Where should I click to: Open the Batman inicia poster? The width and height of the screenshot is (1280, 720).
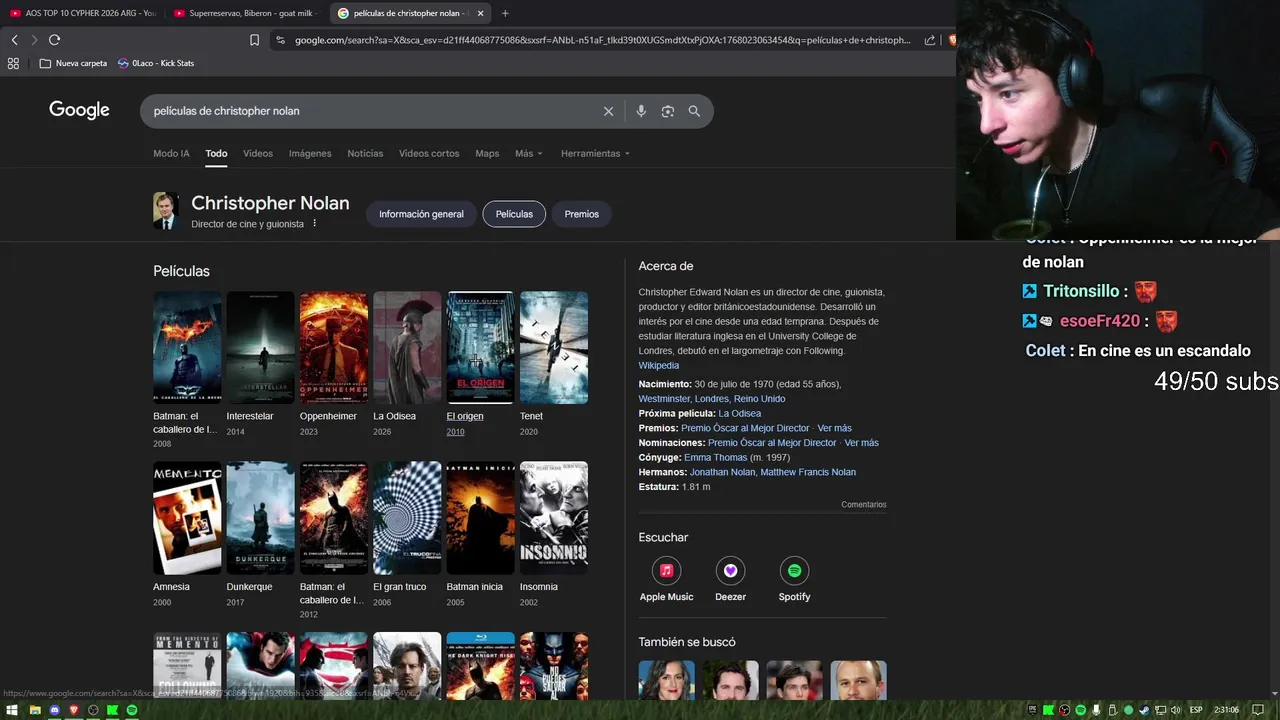tap(480, 518)
